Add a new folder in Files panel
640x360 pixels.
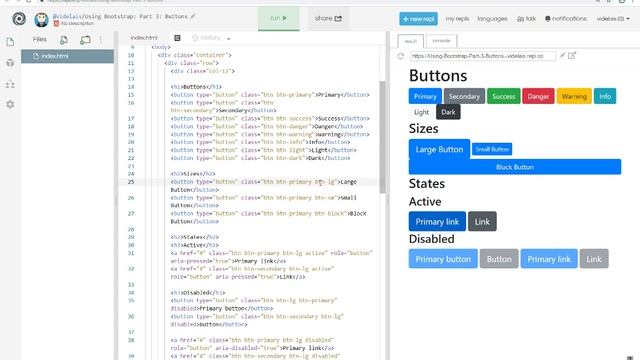click(x=85, y=40)
